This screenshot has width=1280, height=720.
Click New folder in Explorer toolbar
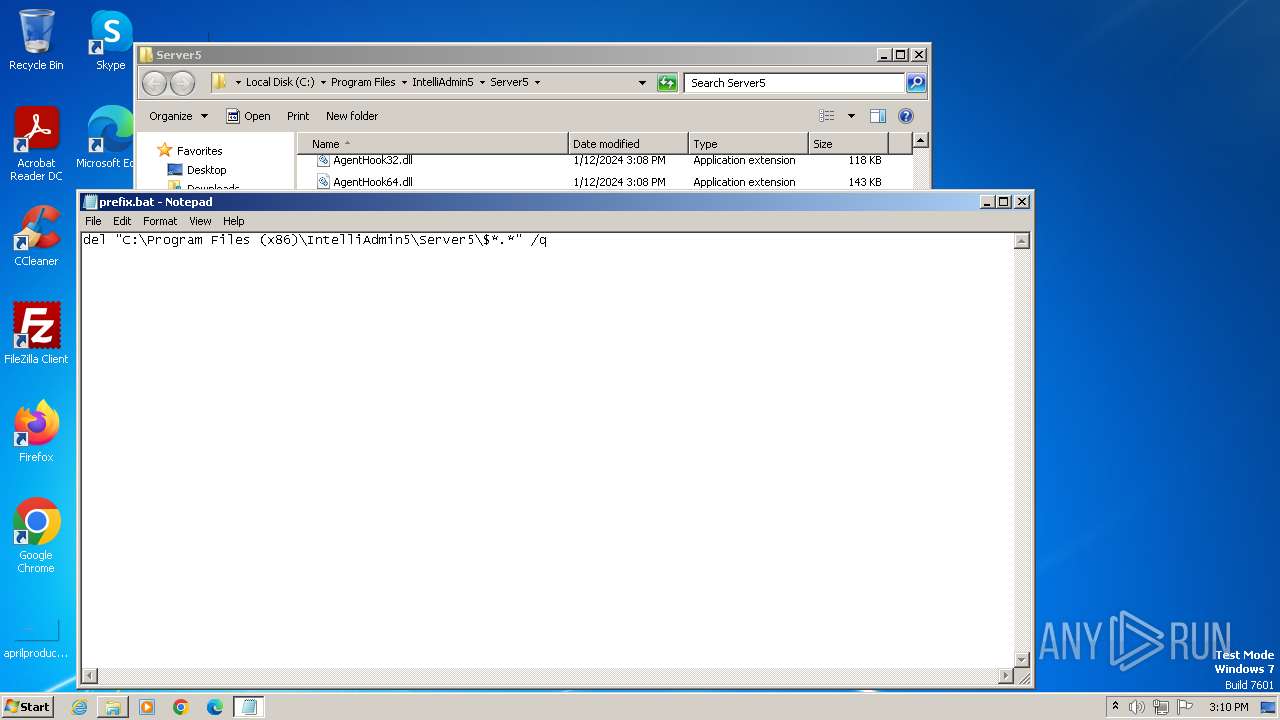click(x=352, y=116)
